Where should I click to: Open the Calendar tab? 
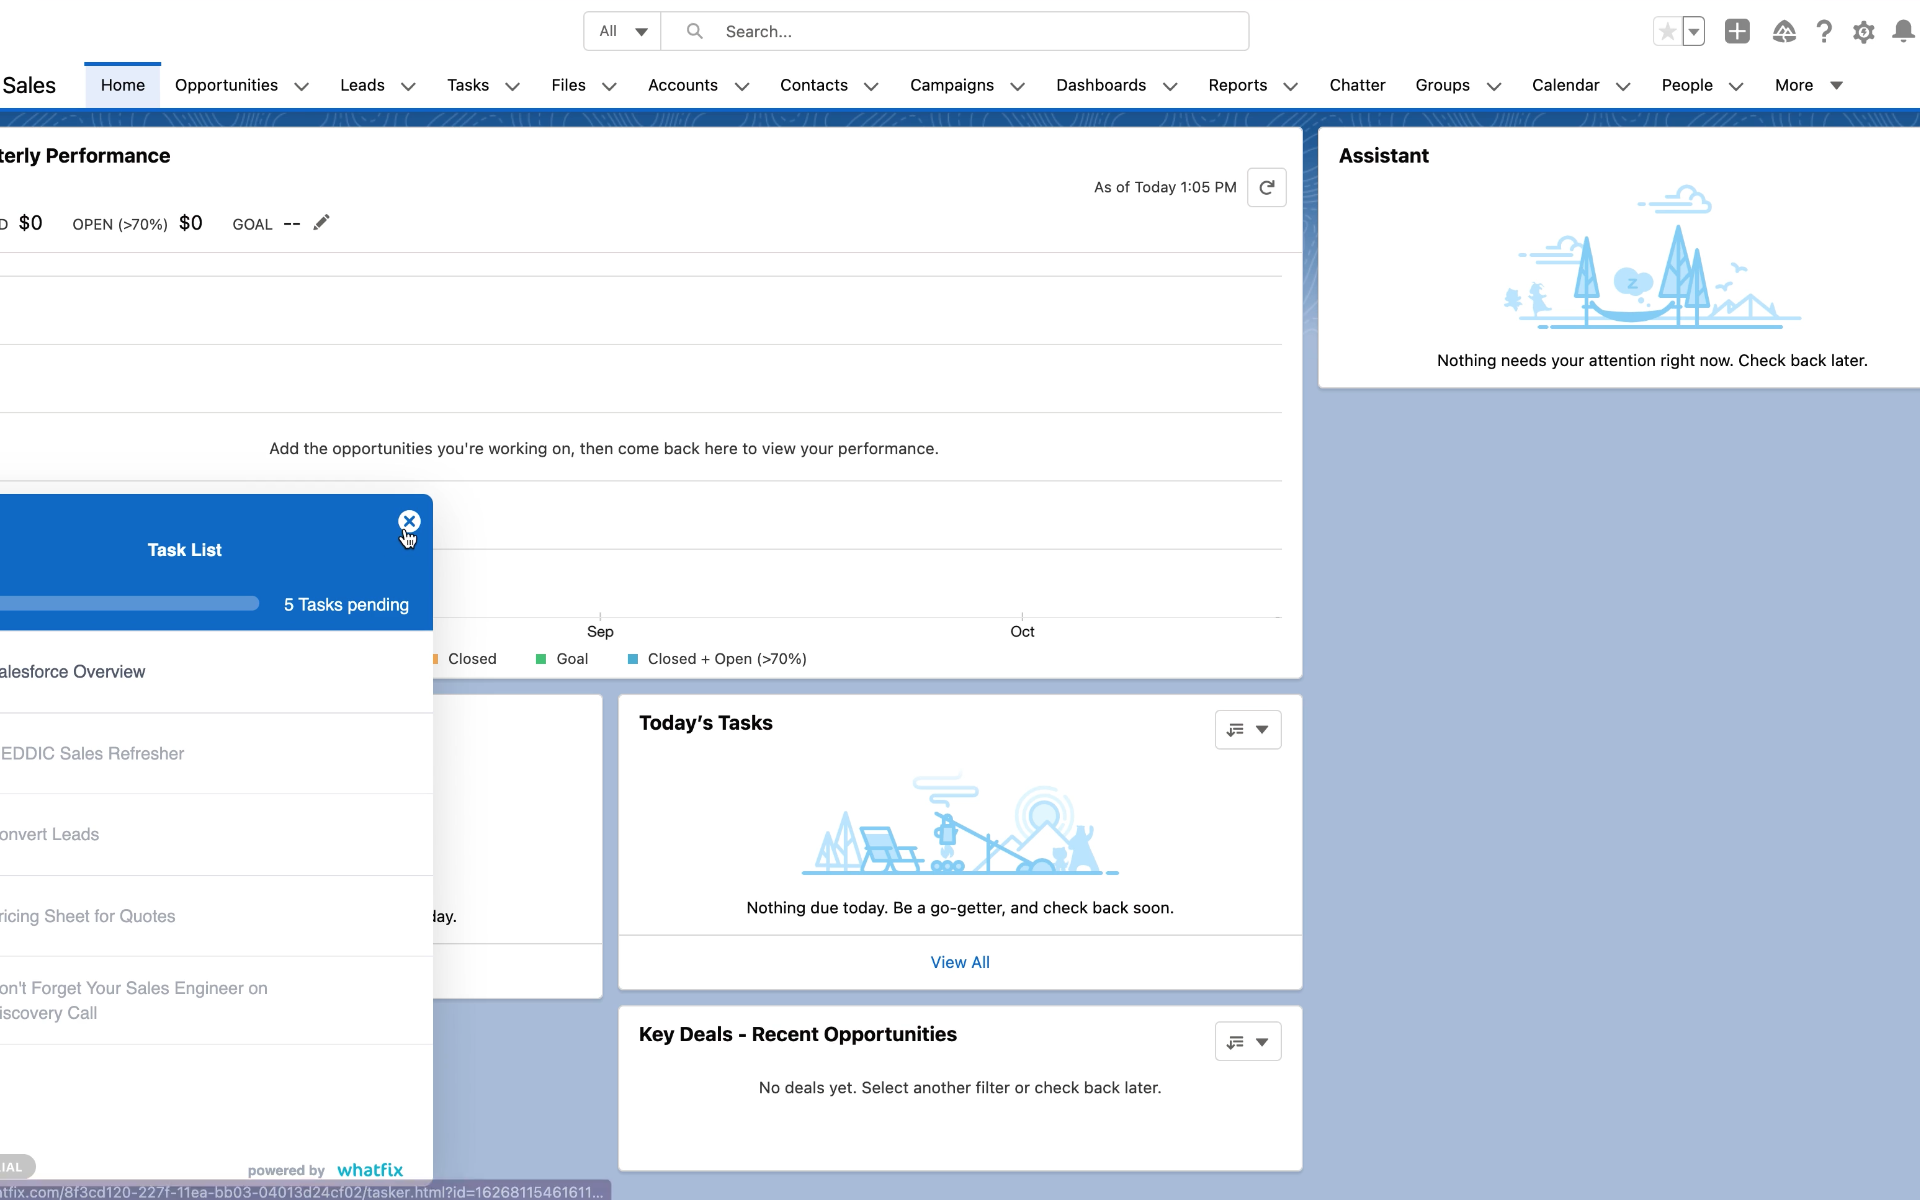pyautogui.click(x=1565, y=85)
